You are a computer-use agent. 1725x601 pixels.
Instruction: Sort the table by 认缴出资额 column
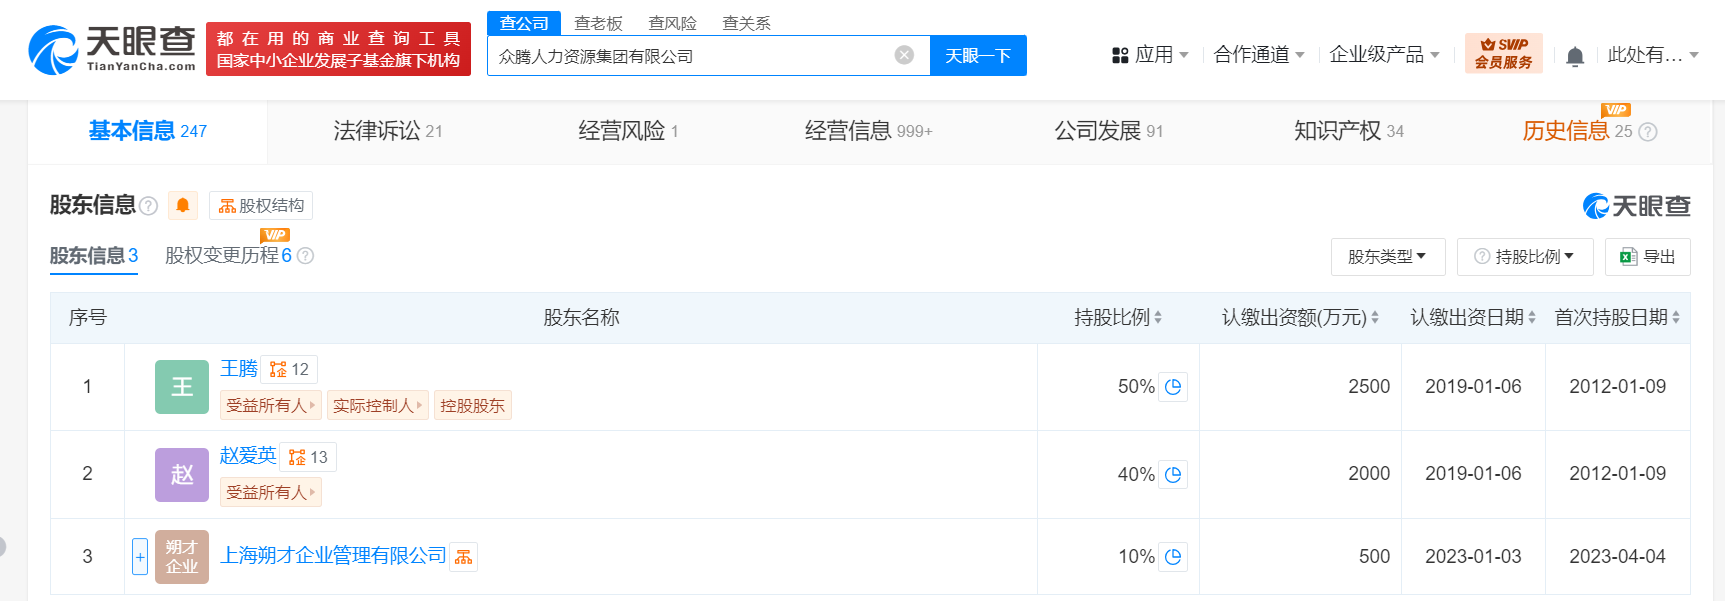[1300, 318]
